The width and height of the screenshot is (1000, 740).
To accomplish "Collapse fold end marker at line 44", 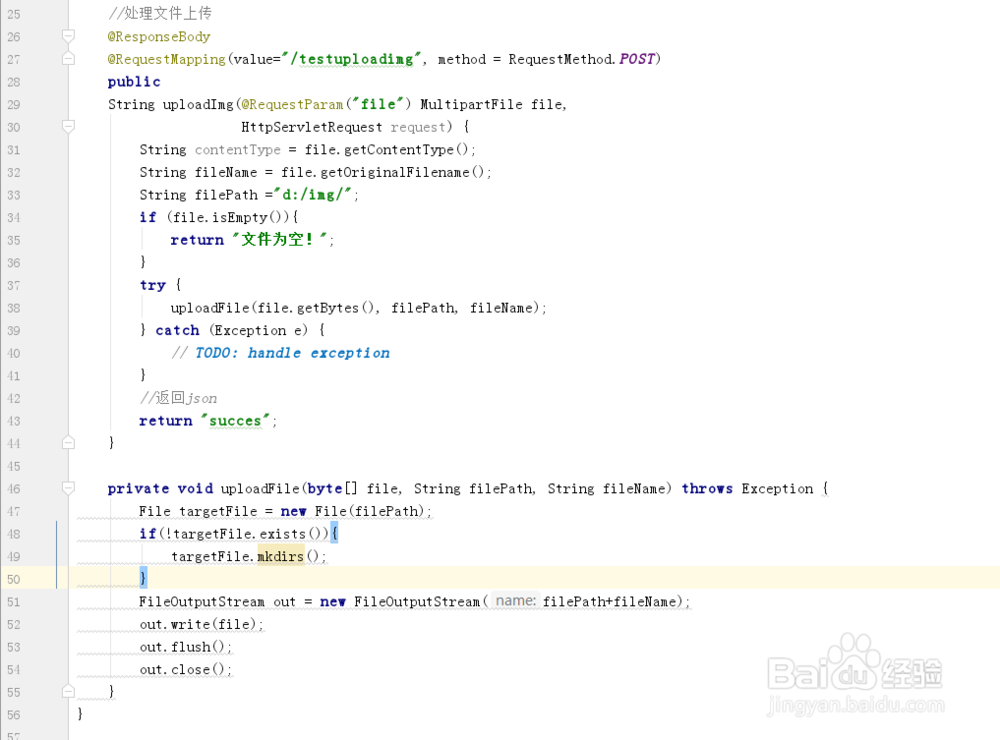I will (68, 442).
